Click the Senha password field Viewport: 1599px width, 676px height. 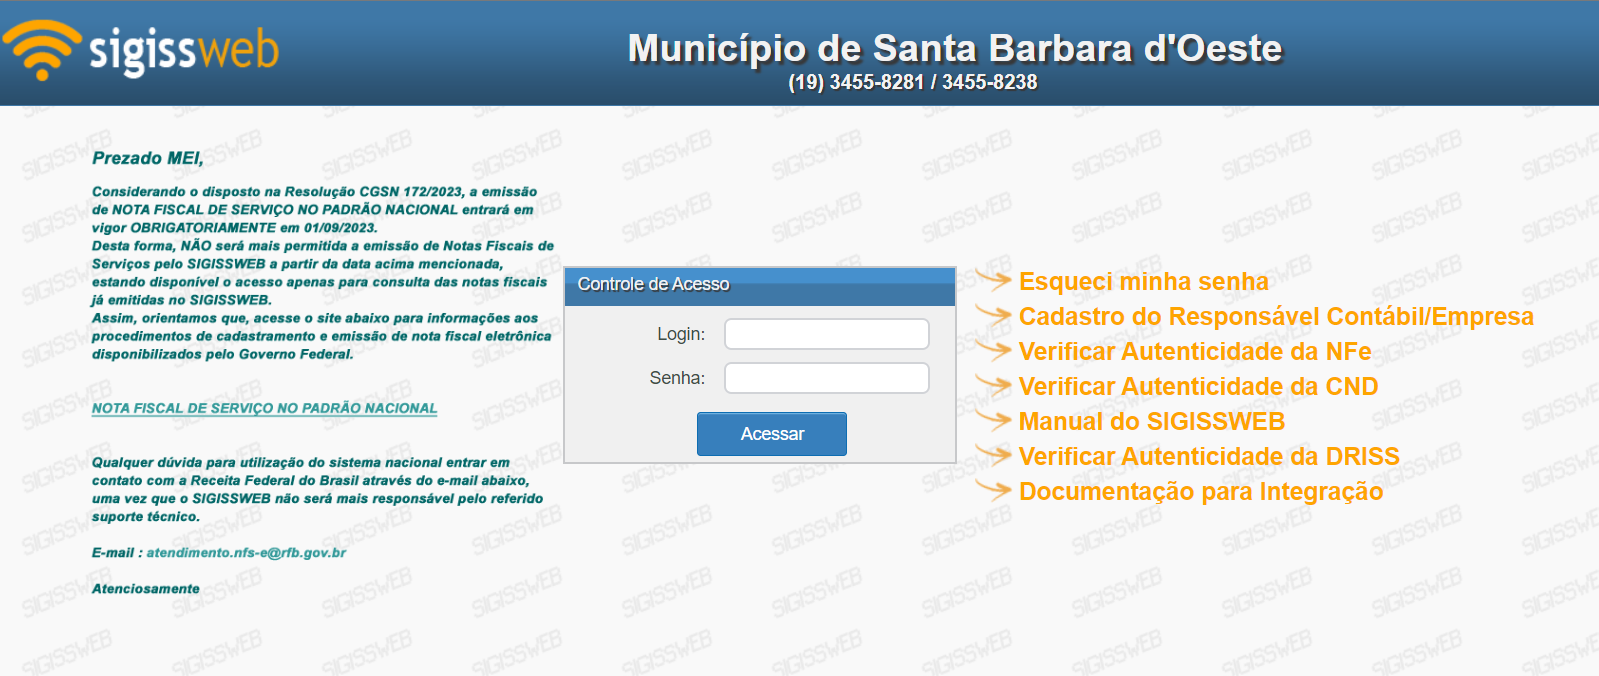[827, 378]
